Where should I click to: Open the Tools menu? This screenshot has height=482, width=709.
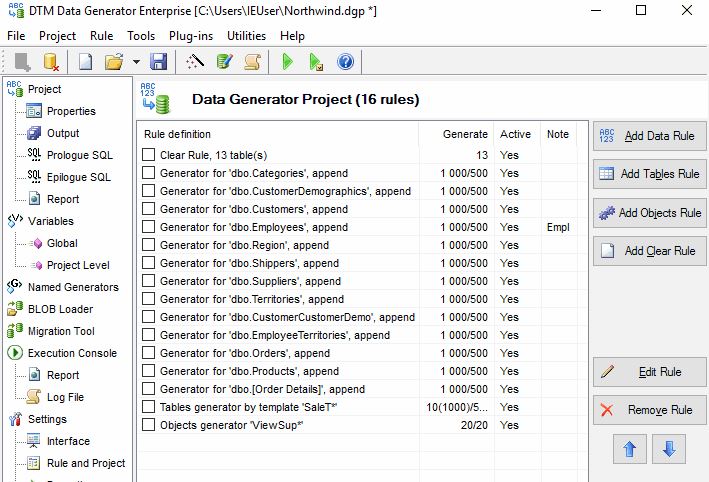[x=141, y=36]
